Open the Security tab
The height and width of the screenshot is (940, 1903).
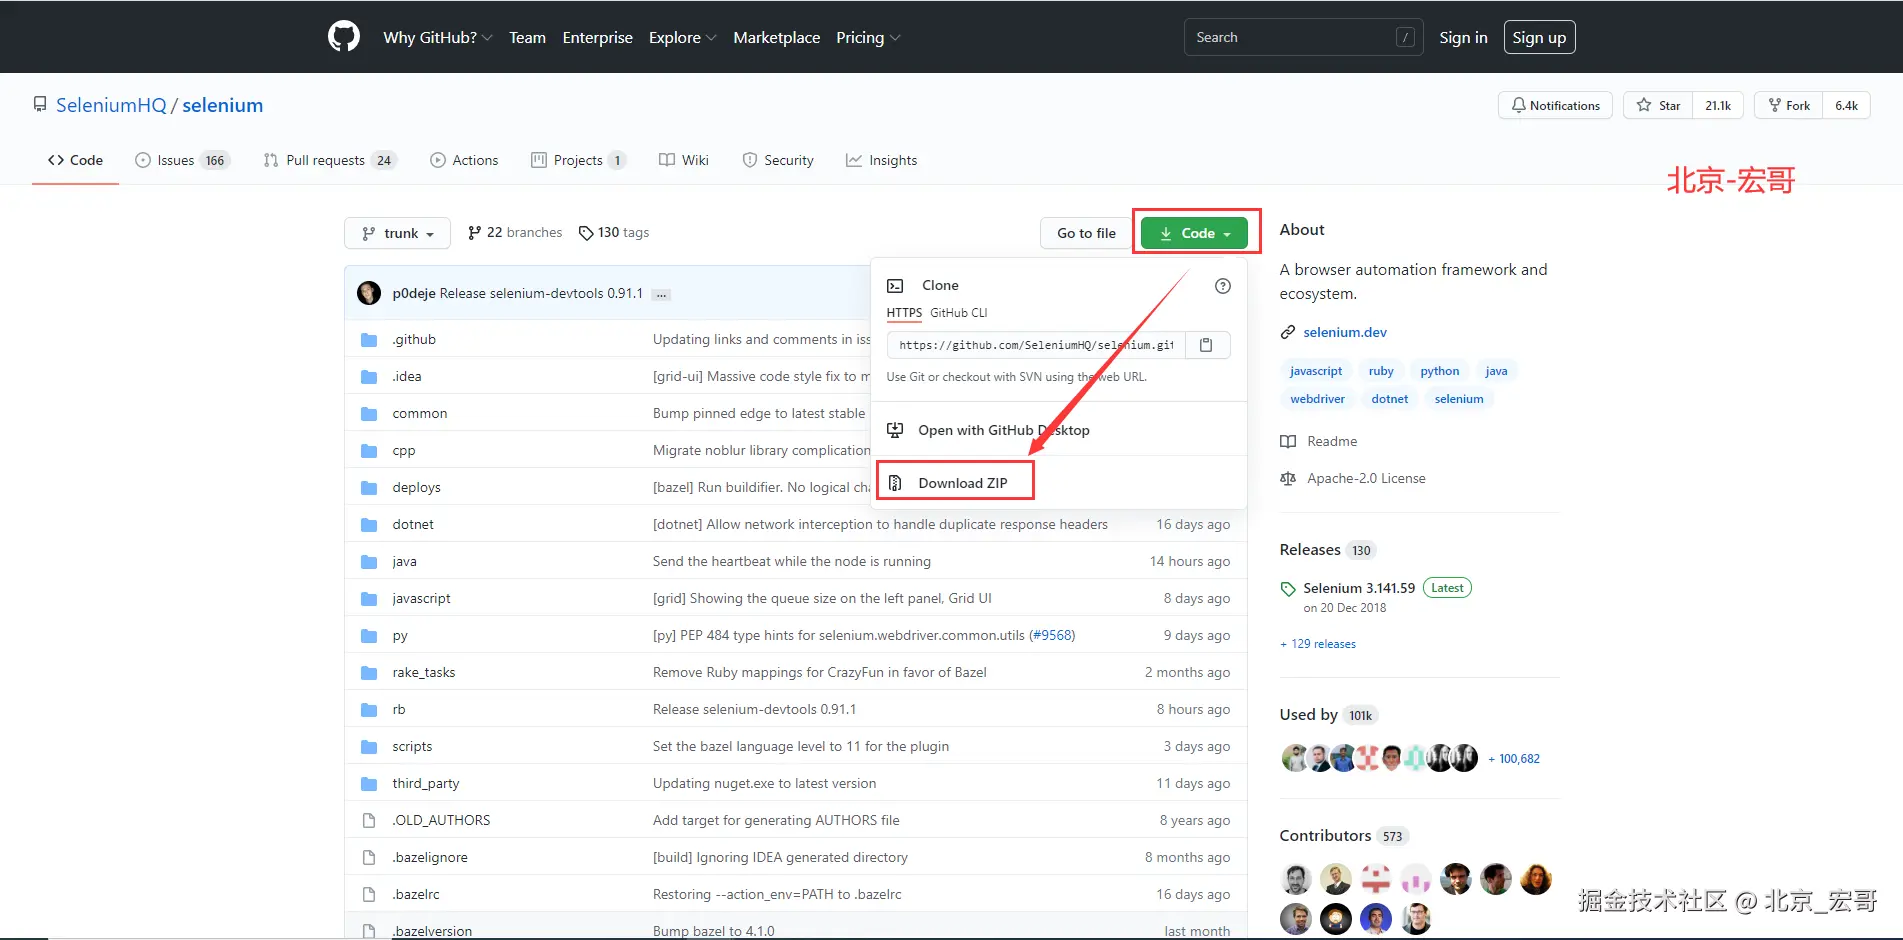[778, 160]
